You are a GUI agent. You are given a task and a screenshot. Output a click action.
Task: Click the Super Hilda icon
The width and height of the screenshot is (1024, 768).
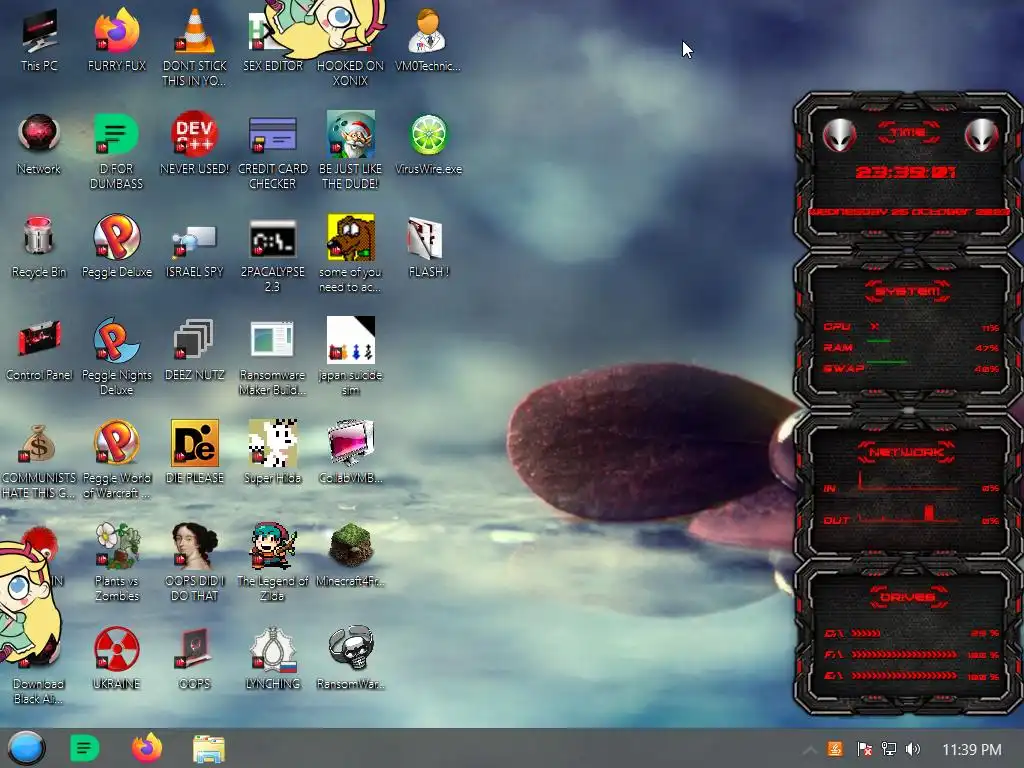tap(272, 443)
